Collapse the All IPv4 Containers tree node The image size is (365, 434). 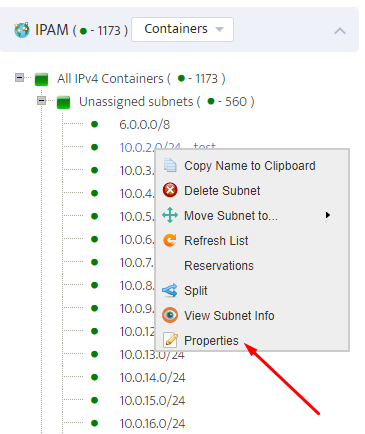[x=19, y=78]
